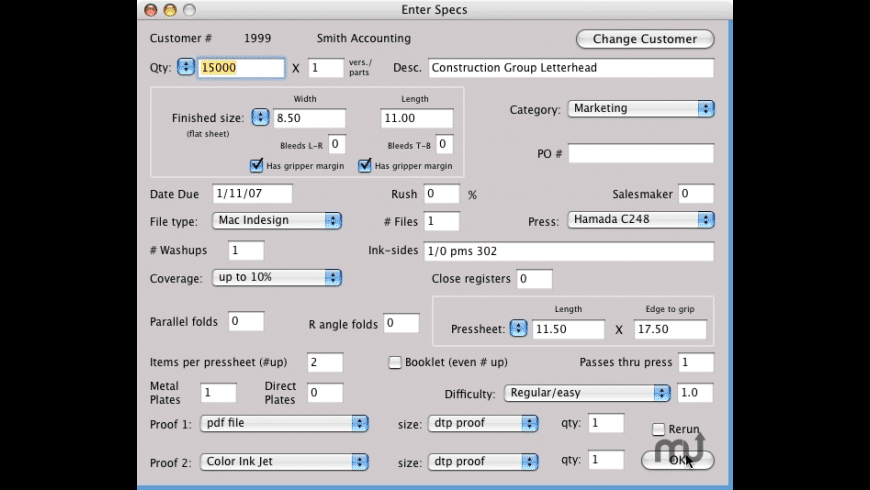Open the Qty popup stepper
Viewport: 870px width, 490px height.
click(185, 67)
